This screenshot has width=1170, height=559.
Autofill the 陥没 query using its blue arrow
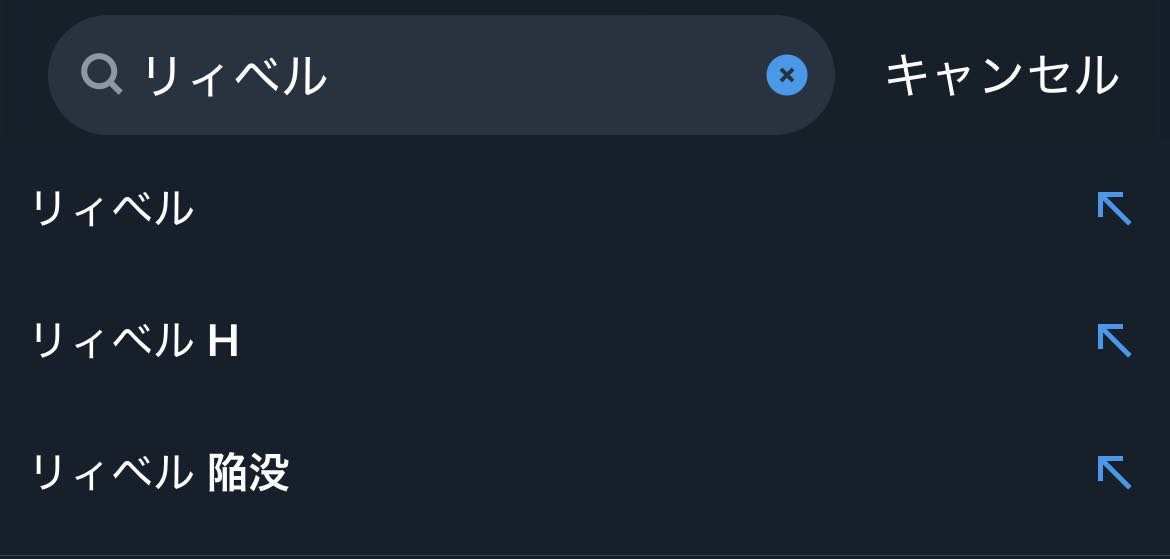(x=1114, y=473)
